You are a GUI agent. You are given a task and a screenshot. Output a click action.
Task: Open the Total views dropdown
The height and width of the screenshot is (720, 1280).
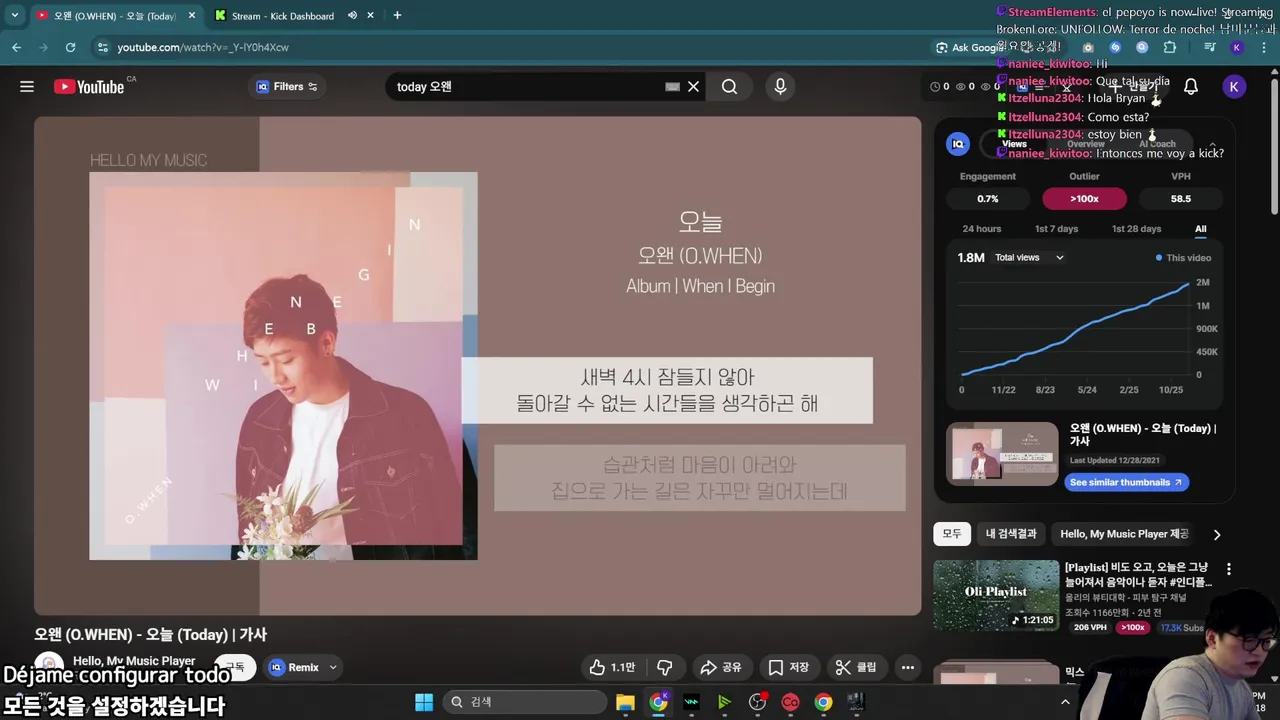point(1029,258)
